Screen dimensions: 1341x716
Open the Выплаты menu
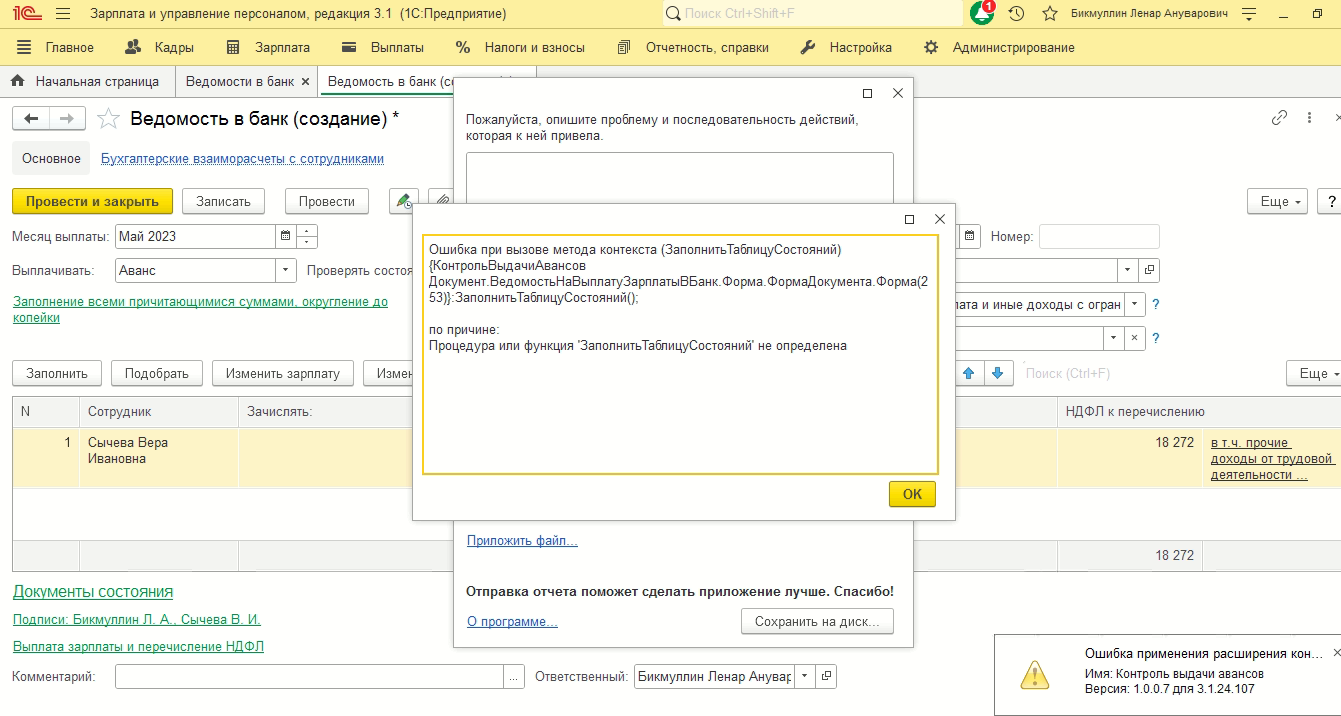coord(383,47)
